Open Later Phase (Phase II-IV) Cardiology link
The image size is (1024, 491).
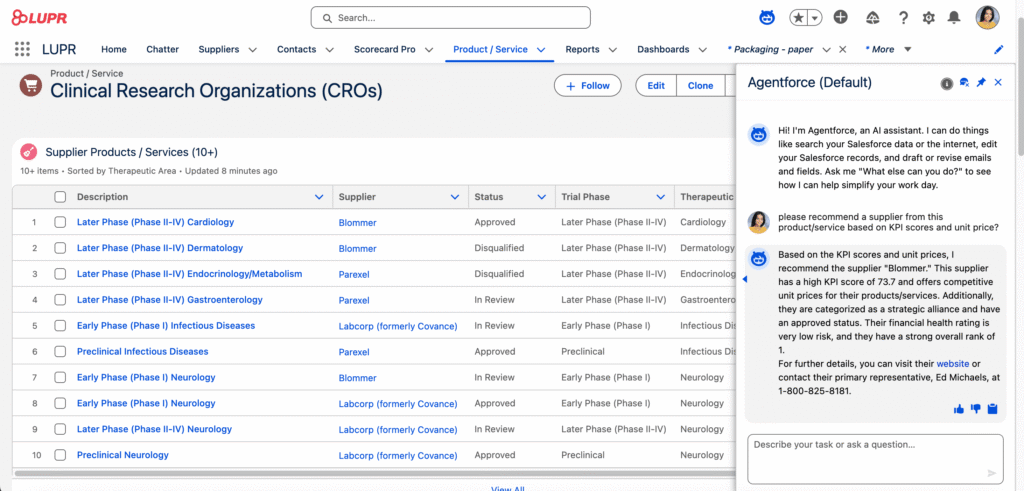point(155,222)
